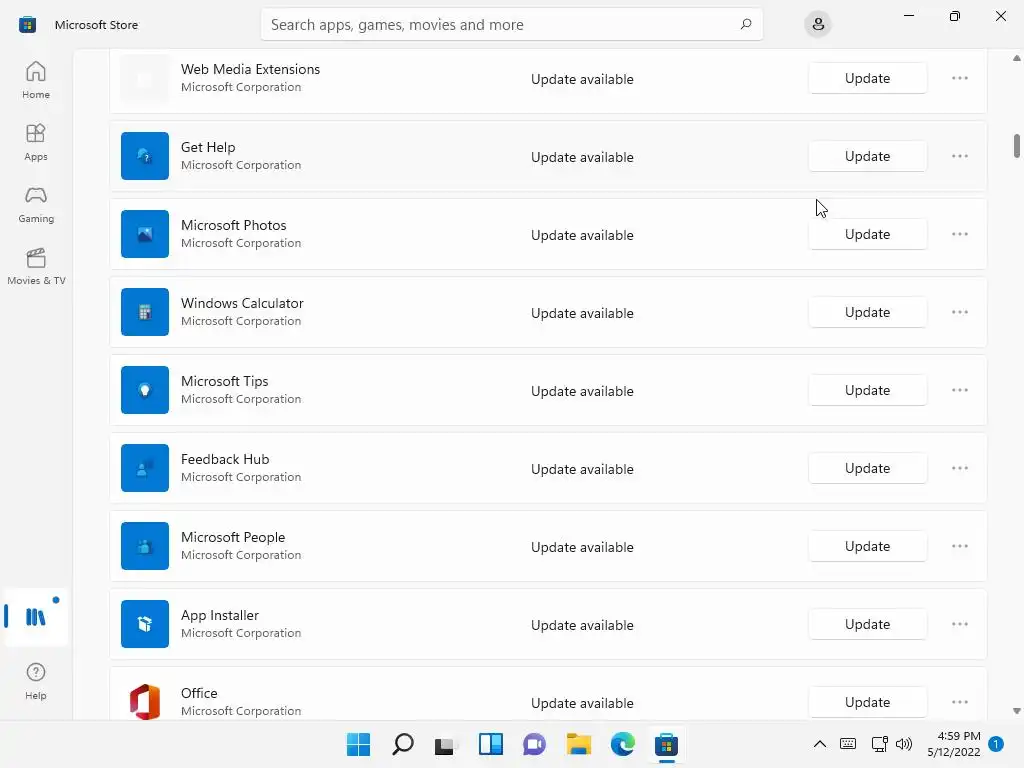Open the notification badge in system tray
This screenshot has height=768, width=1024.
pyautogui.click(x=996, y=744)
